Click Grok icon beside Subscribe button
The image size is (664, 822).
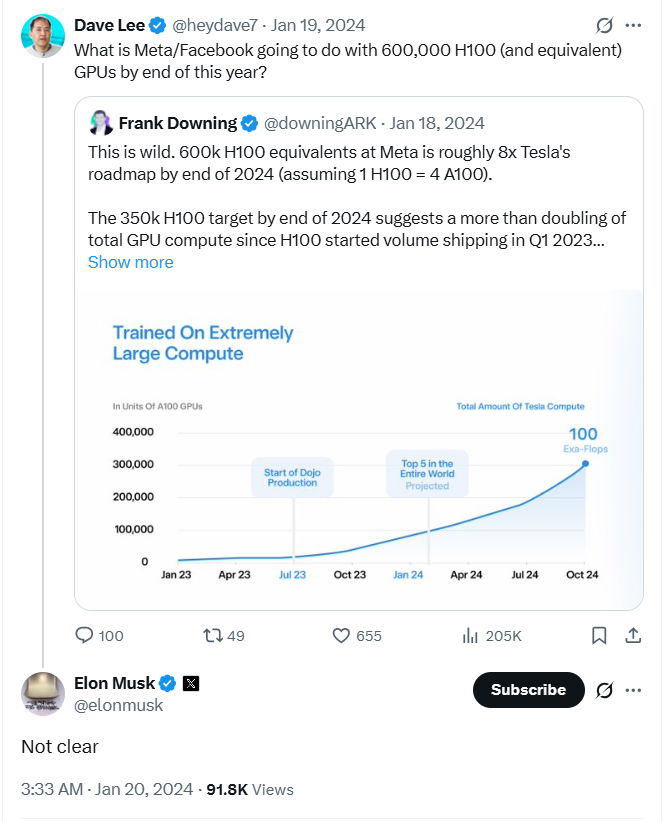coord(604,690)
